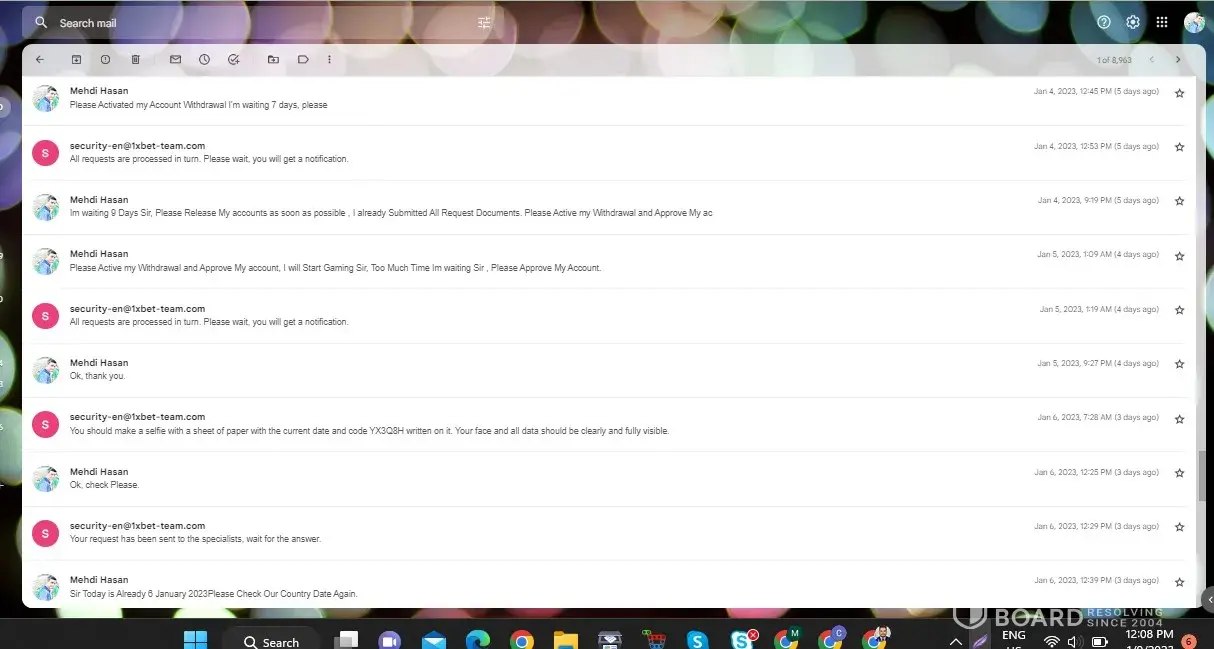
Task: Open the Gmail settings gear
Action: 1132,22
